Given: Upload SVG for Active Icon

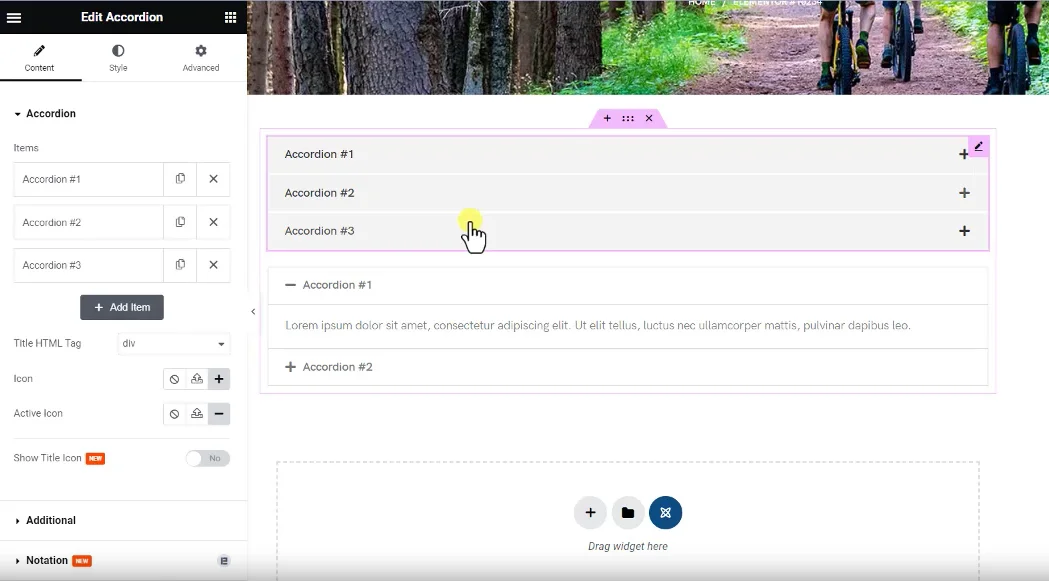Looking at the screenshot, I should coord(197,414).
